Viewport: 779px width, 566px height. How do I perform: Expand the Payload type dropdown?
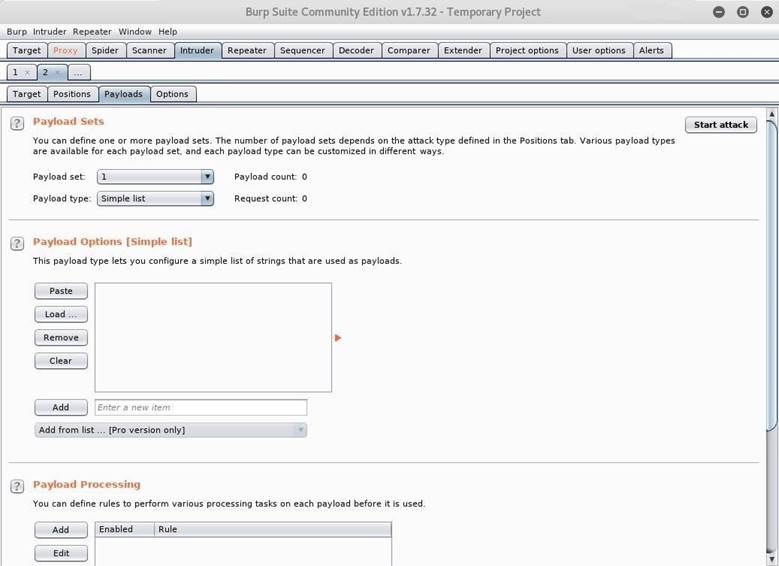(x=155, y=199)
